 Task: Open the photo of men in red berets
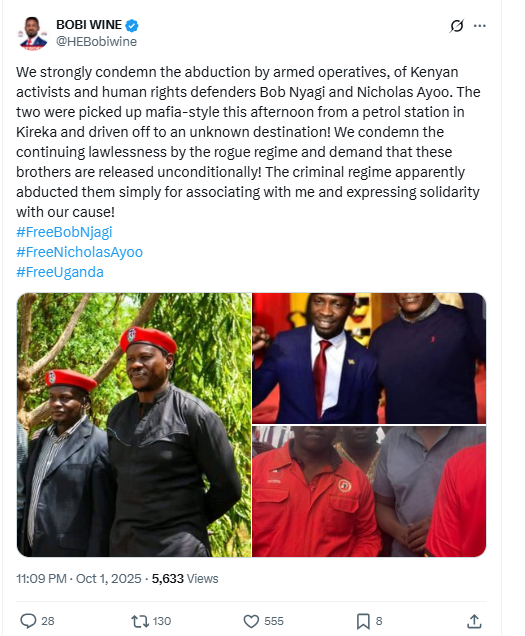point(134,425)
